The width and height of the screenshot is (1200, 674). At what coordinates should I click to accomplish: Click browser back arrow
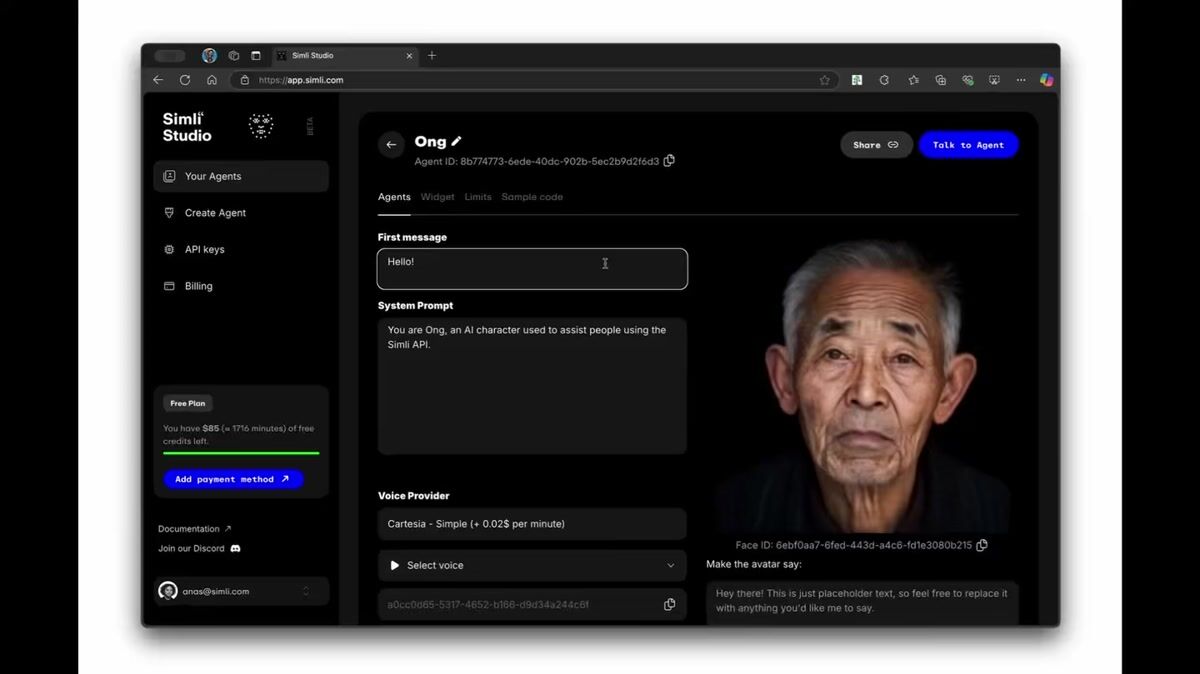click(x=158, y=80)
